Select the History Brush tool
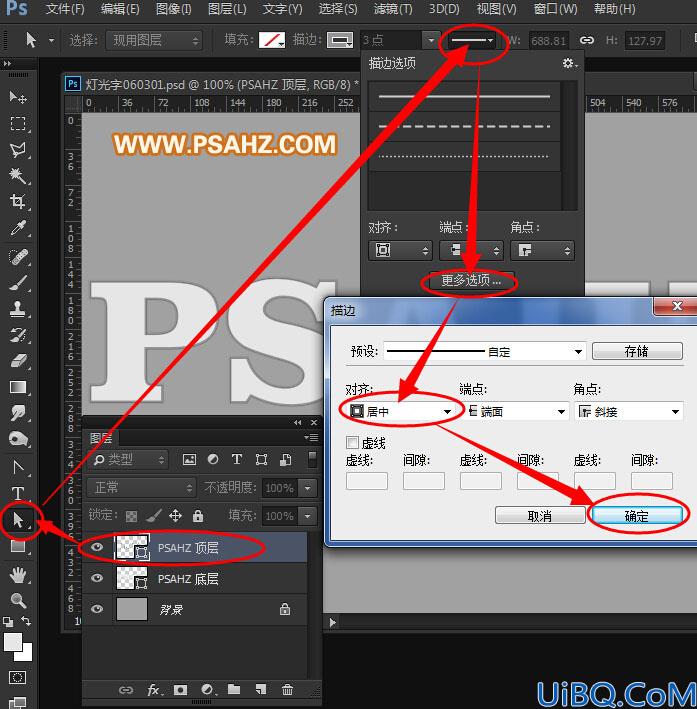Image resolution: width=697 pixels, height=709 pixels. (18, 335)
